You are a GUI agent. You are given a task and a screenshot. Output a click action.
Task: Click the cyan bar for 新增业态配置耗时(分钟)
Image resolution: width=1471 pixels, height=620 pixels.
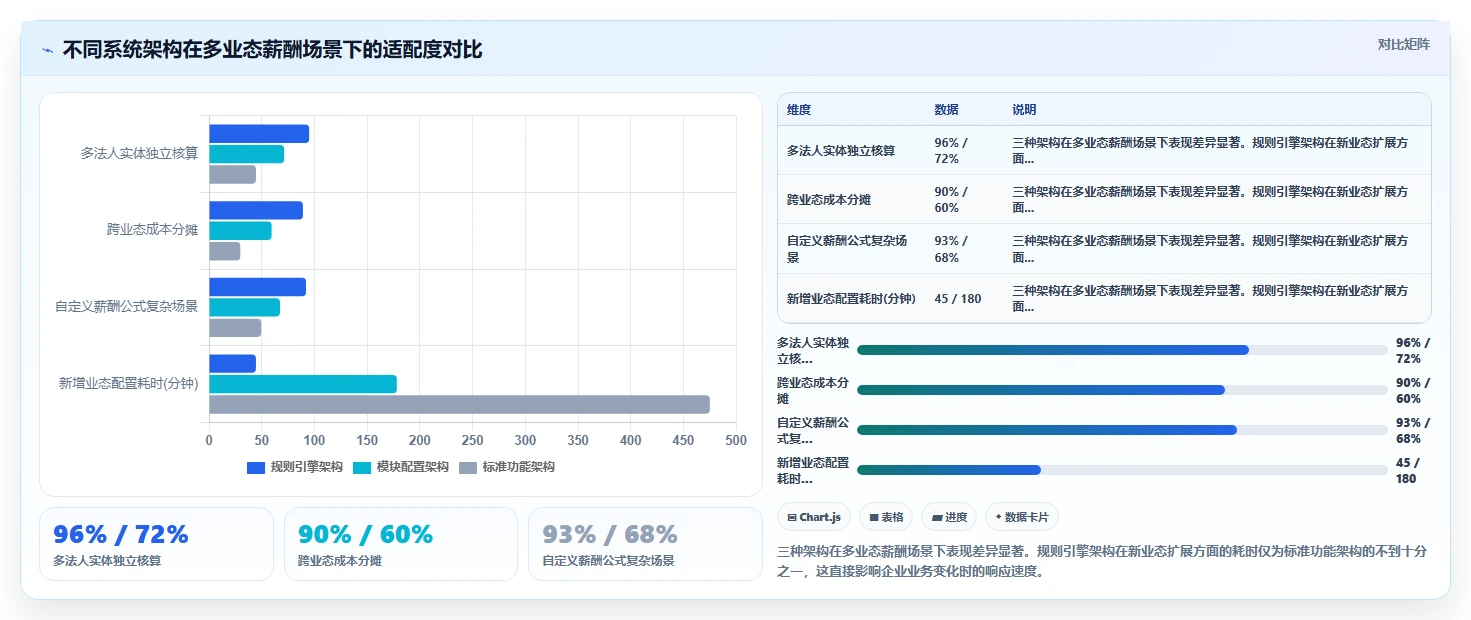point(303,384)
